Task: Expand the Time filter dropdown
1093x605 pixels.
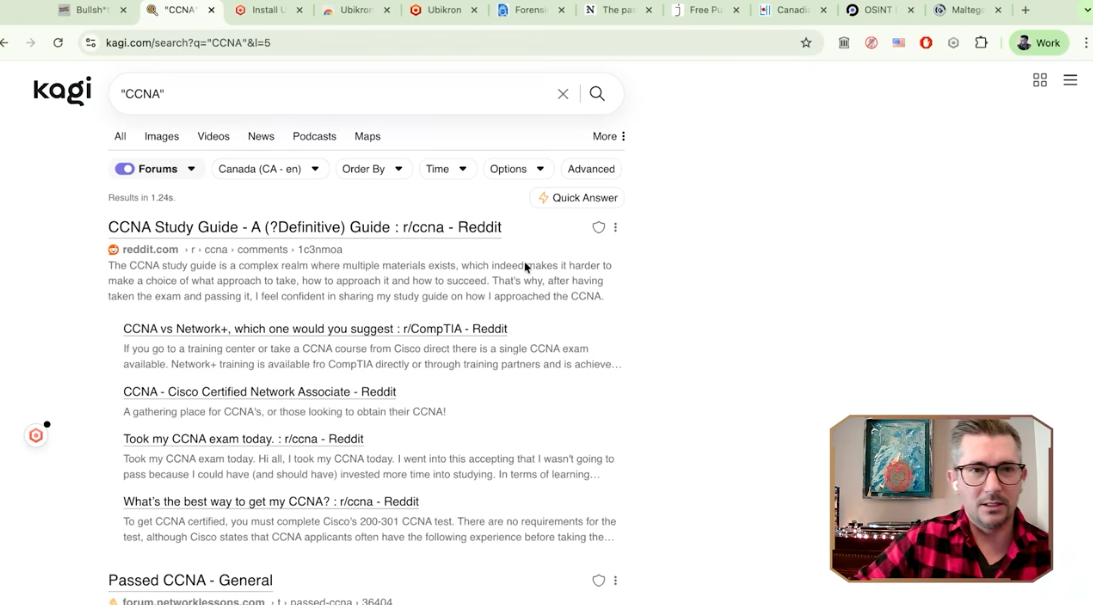Action: (446, 169)
